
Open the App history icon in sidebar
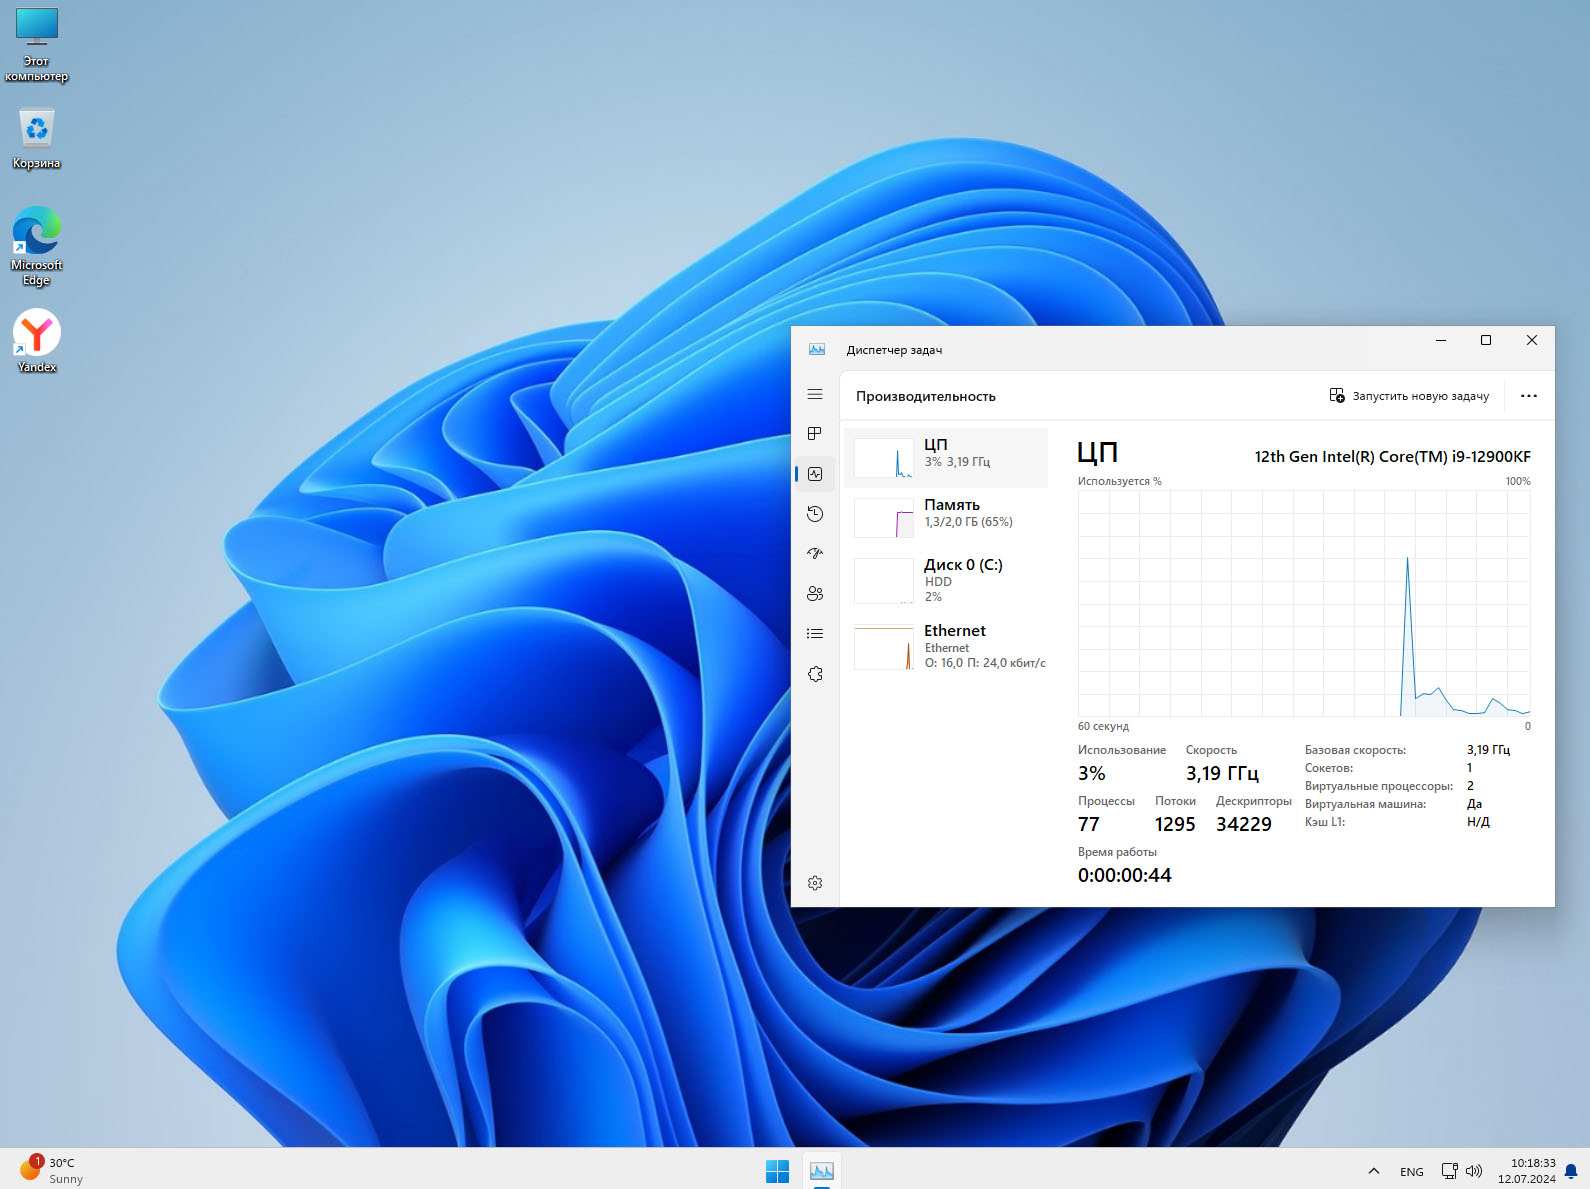click(x=815, y=514)
